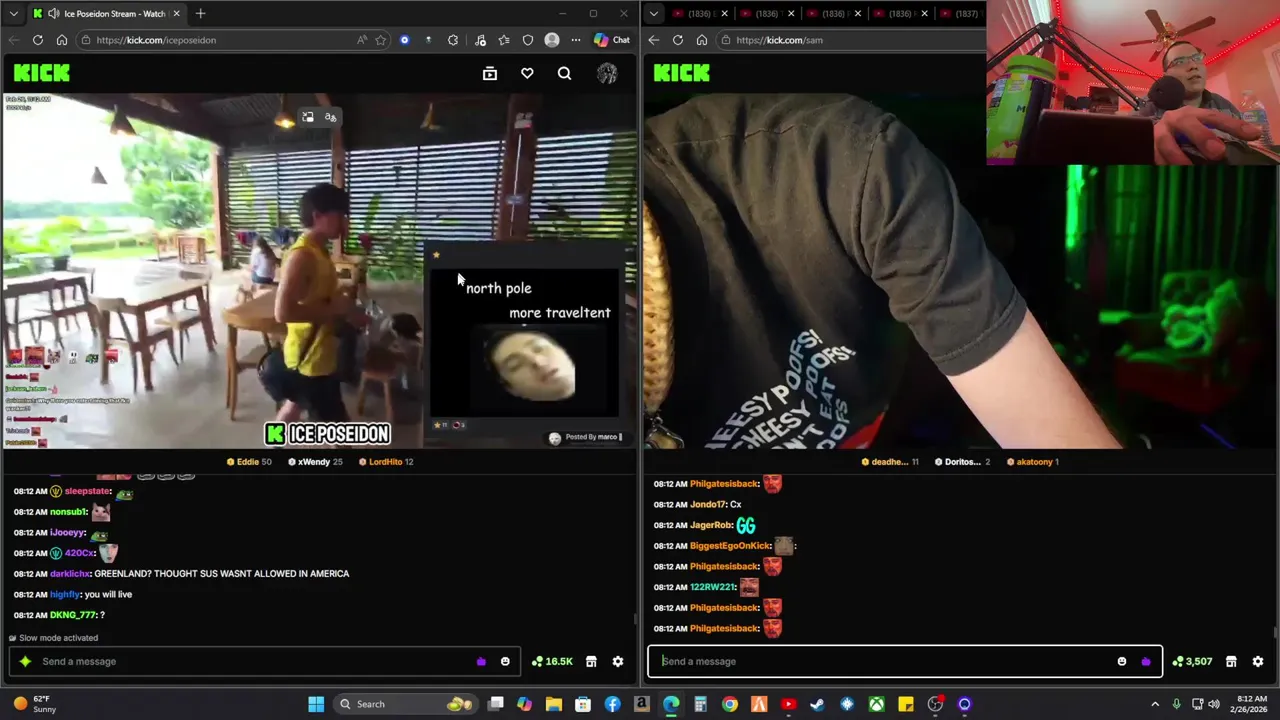The height and width of the screenshot is (720, 1280).
Task: Launch Steam from taskbar
Action: pyautogui.click(x=817, y=704)
